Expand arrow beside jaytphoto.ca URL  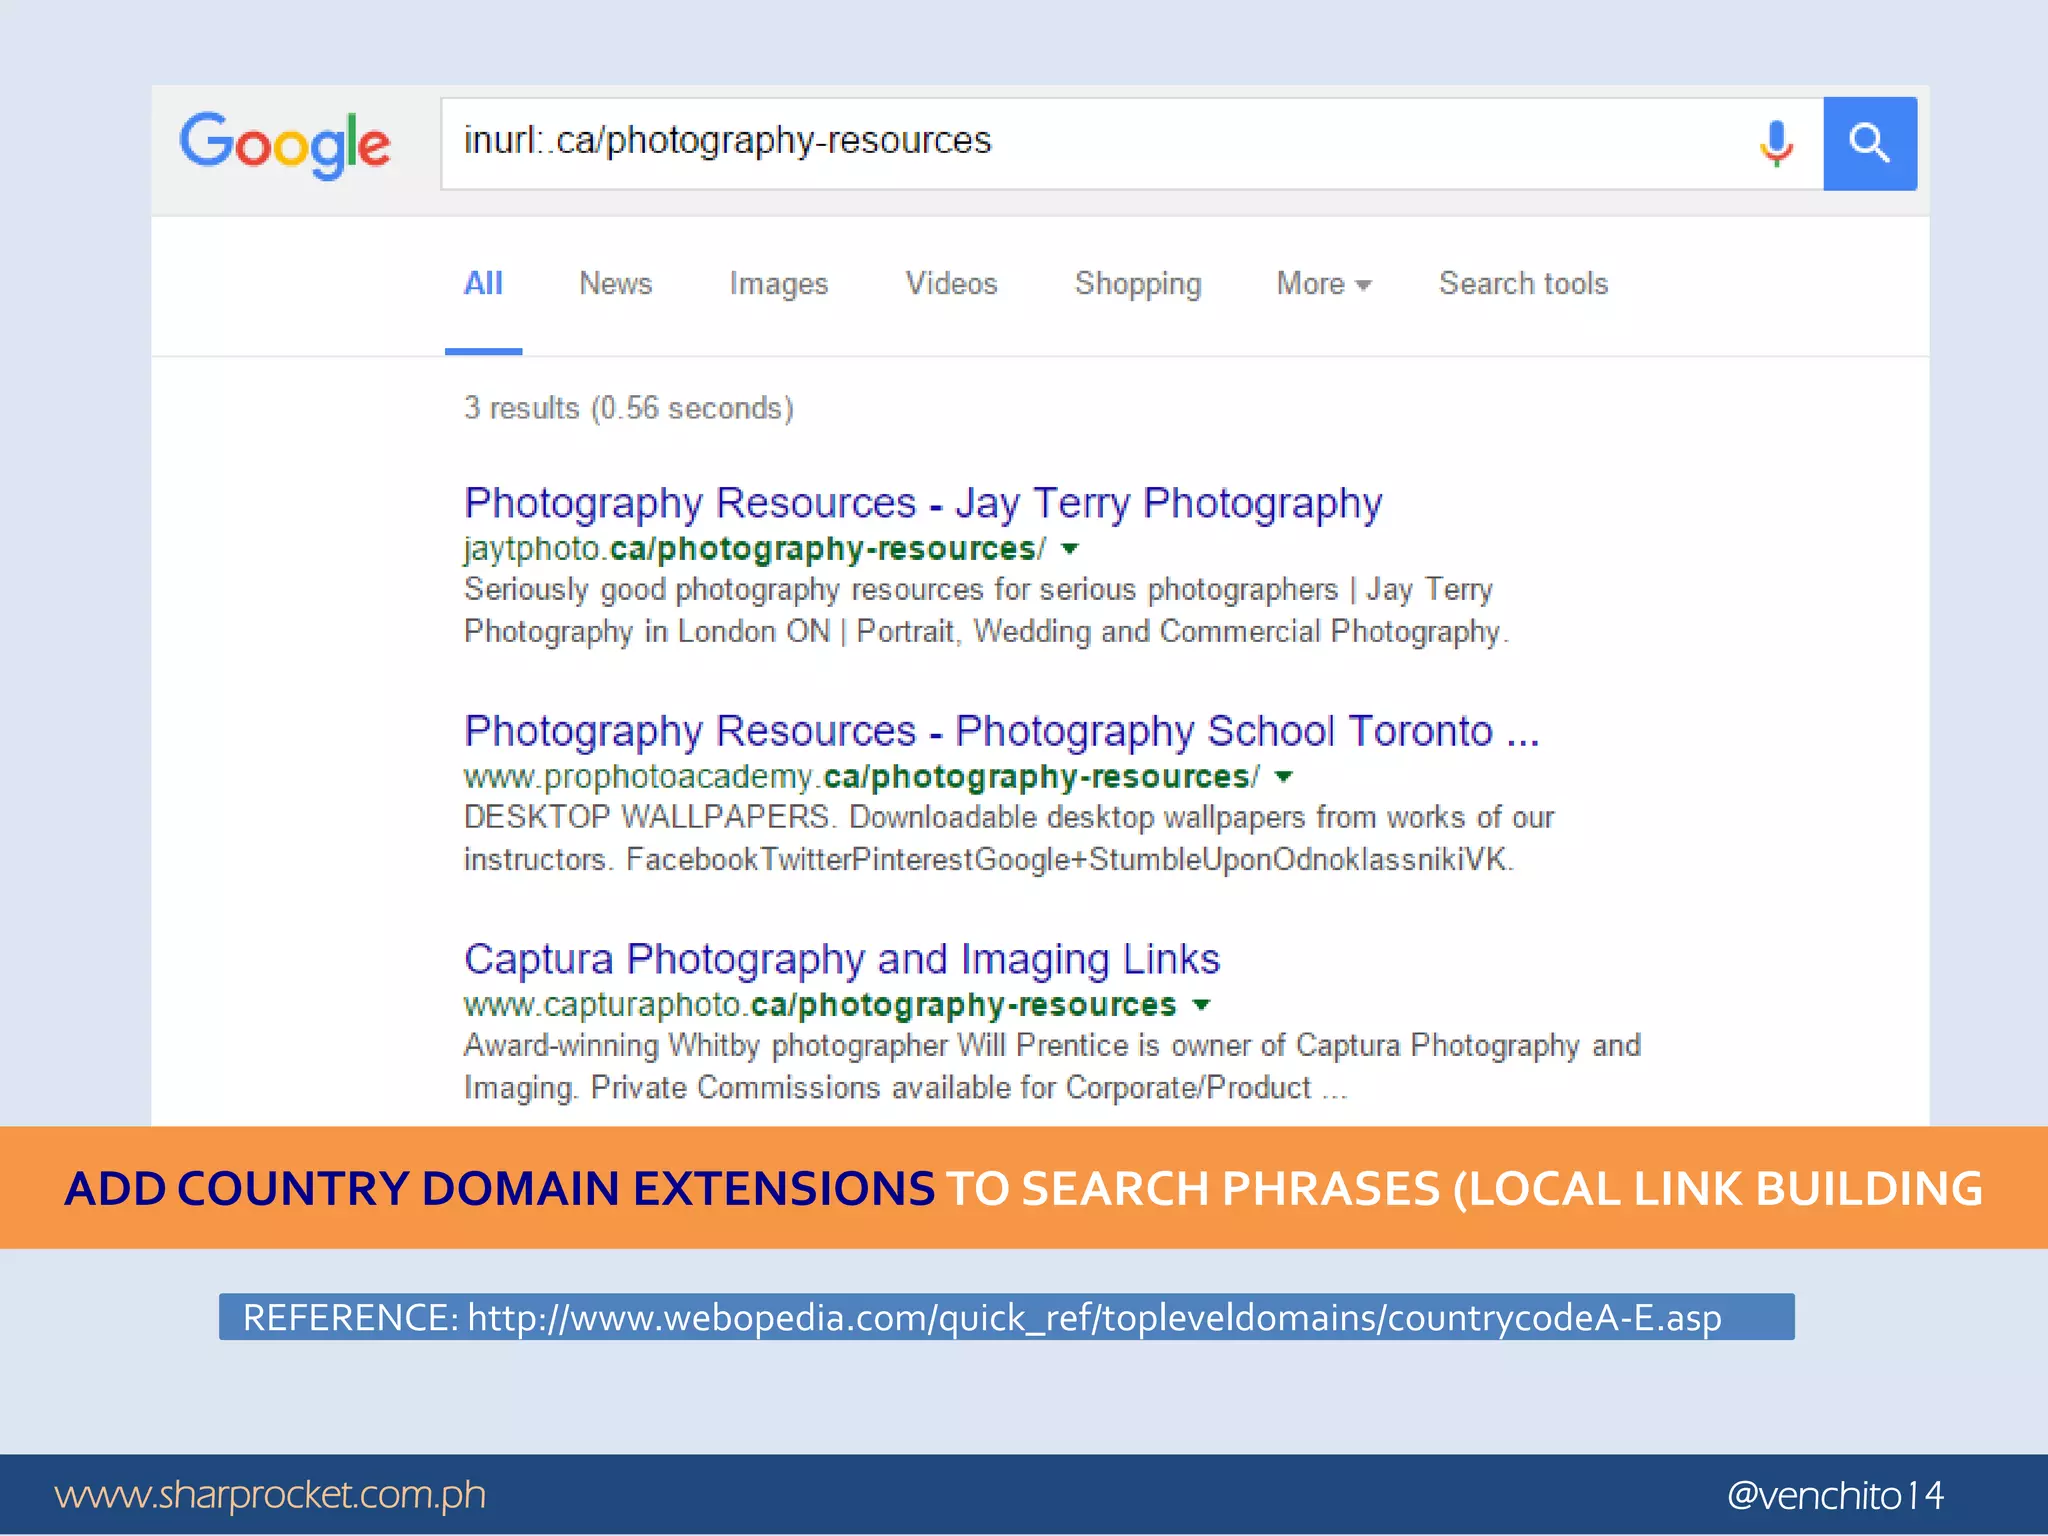pos(1070,549)
